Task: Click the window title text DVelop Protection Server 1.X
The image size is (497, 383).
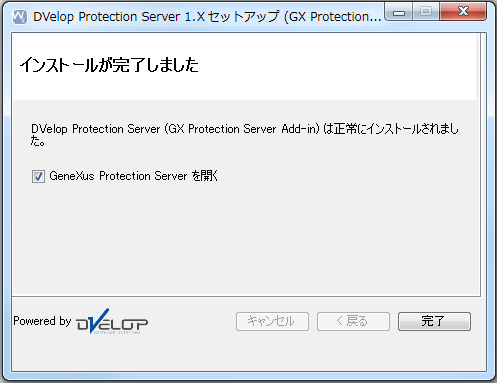Action: click(x=119, y=17)
